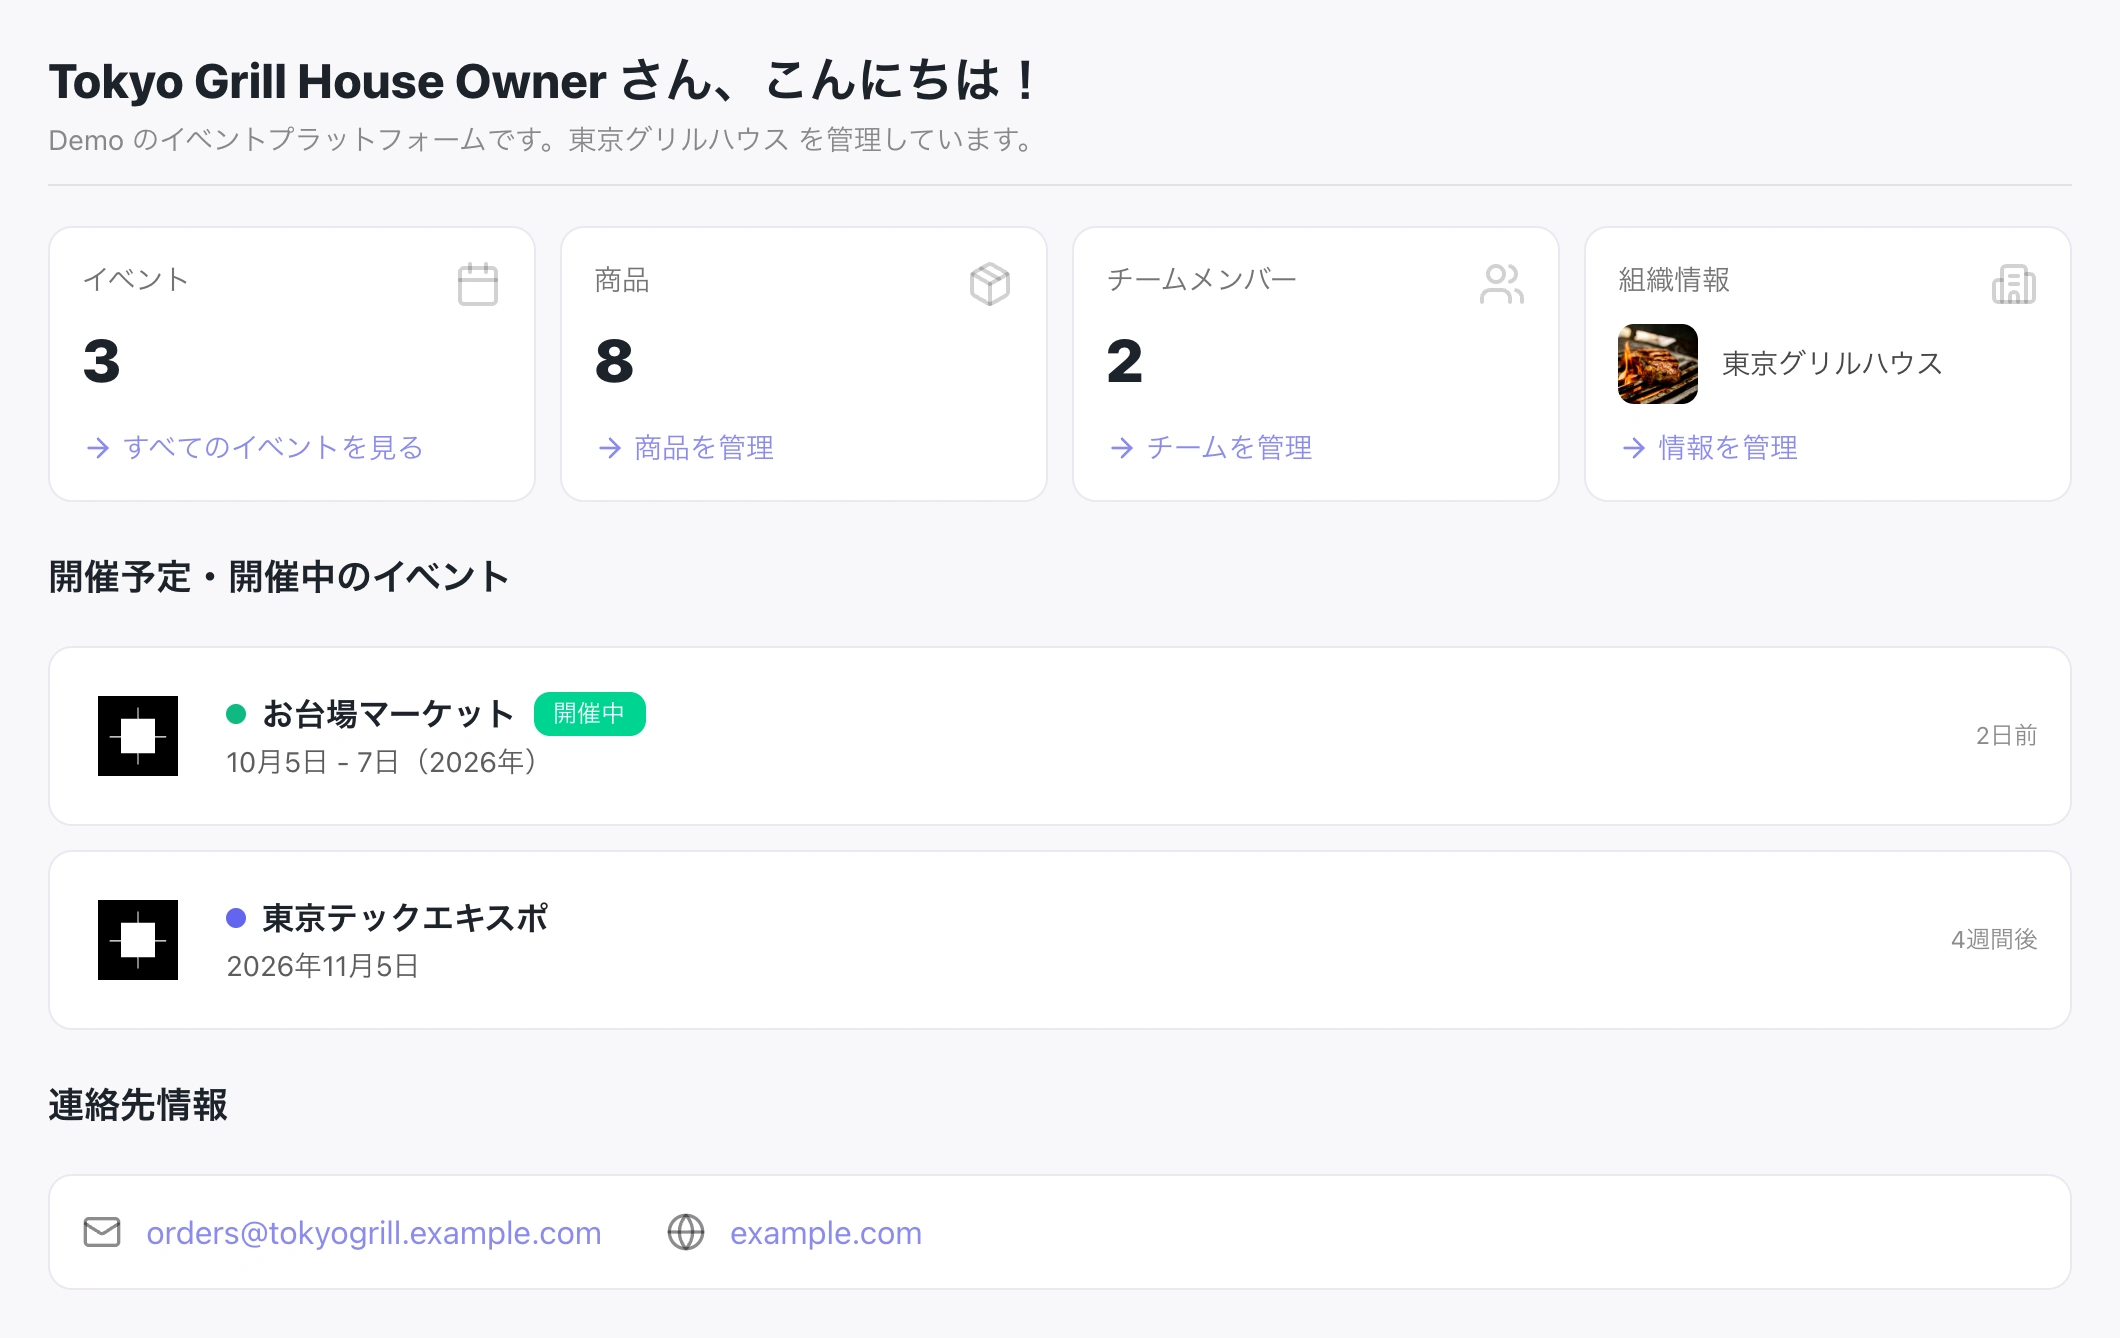The width and height of the screenshot is (2120, 1338).
Task: Click the building icon in 組織情報 card
Action: pyautogui.click(x=2014, y=284)
